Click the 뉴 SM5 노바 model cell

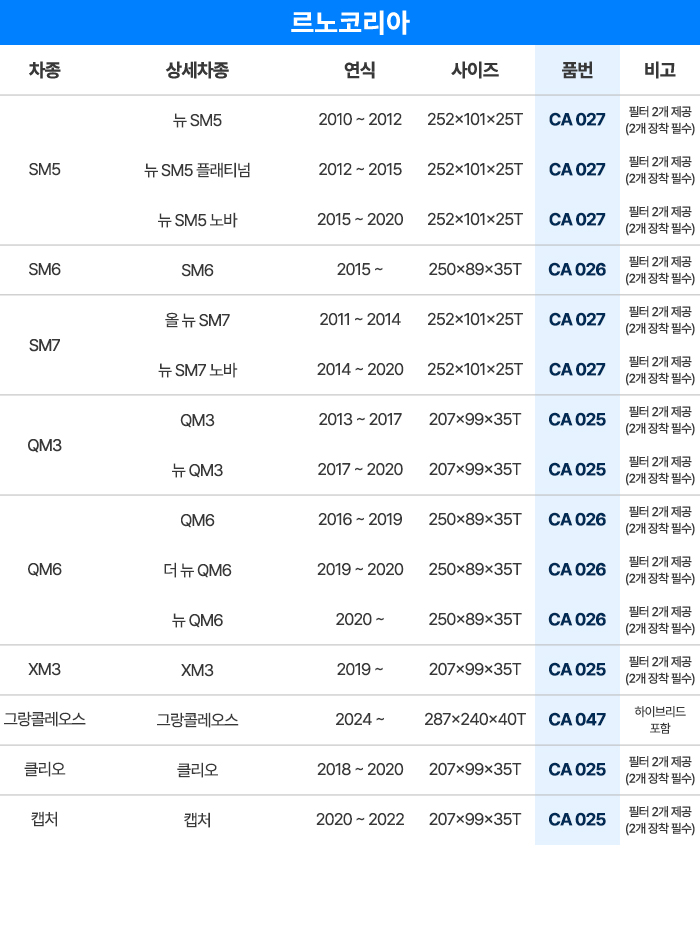click(x=197, y=220)
